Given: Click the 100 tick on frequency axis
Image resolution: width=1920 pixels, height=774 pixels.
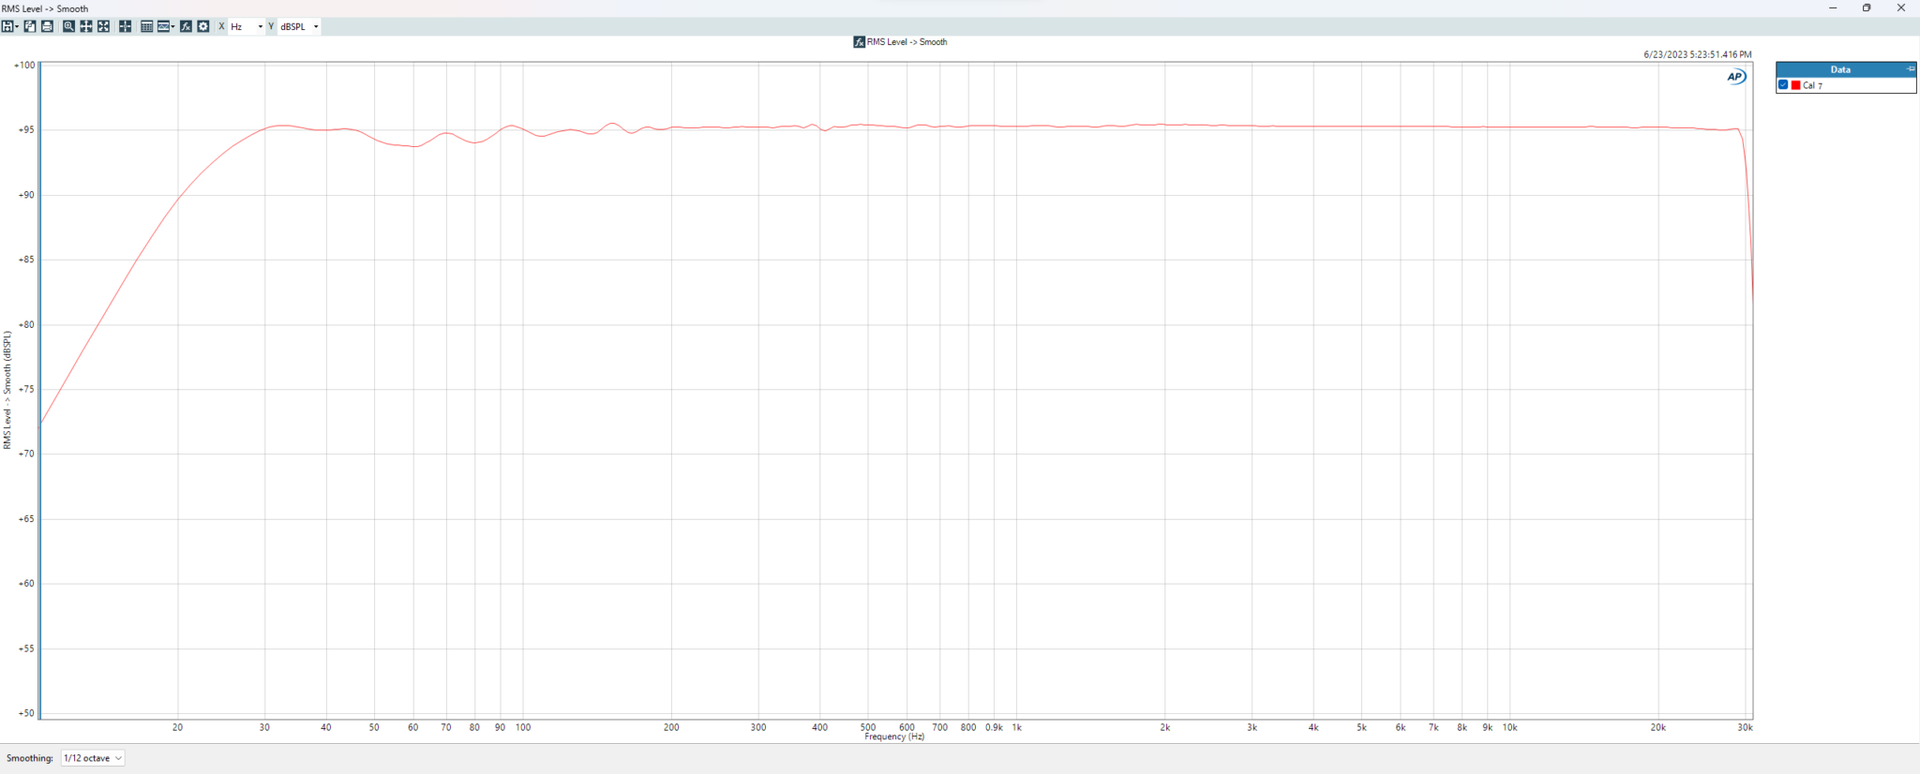Looking at the screenshot, I should pyautogui.click(x=523, y=728).
